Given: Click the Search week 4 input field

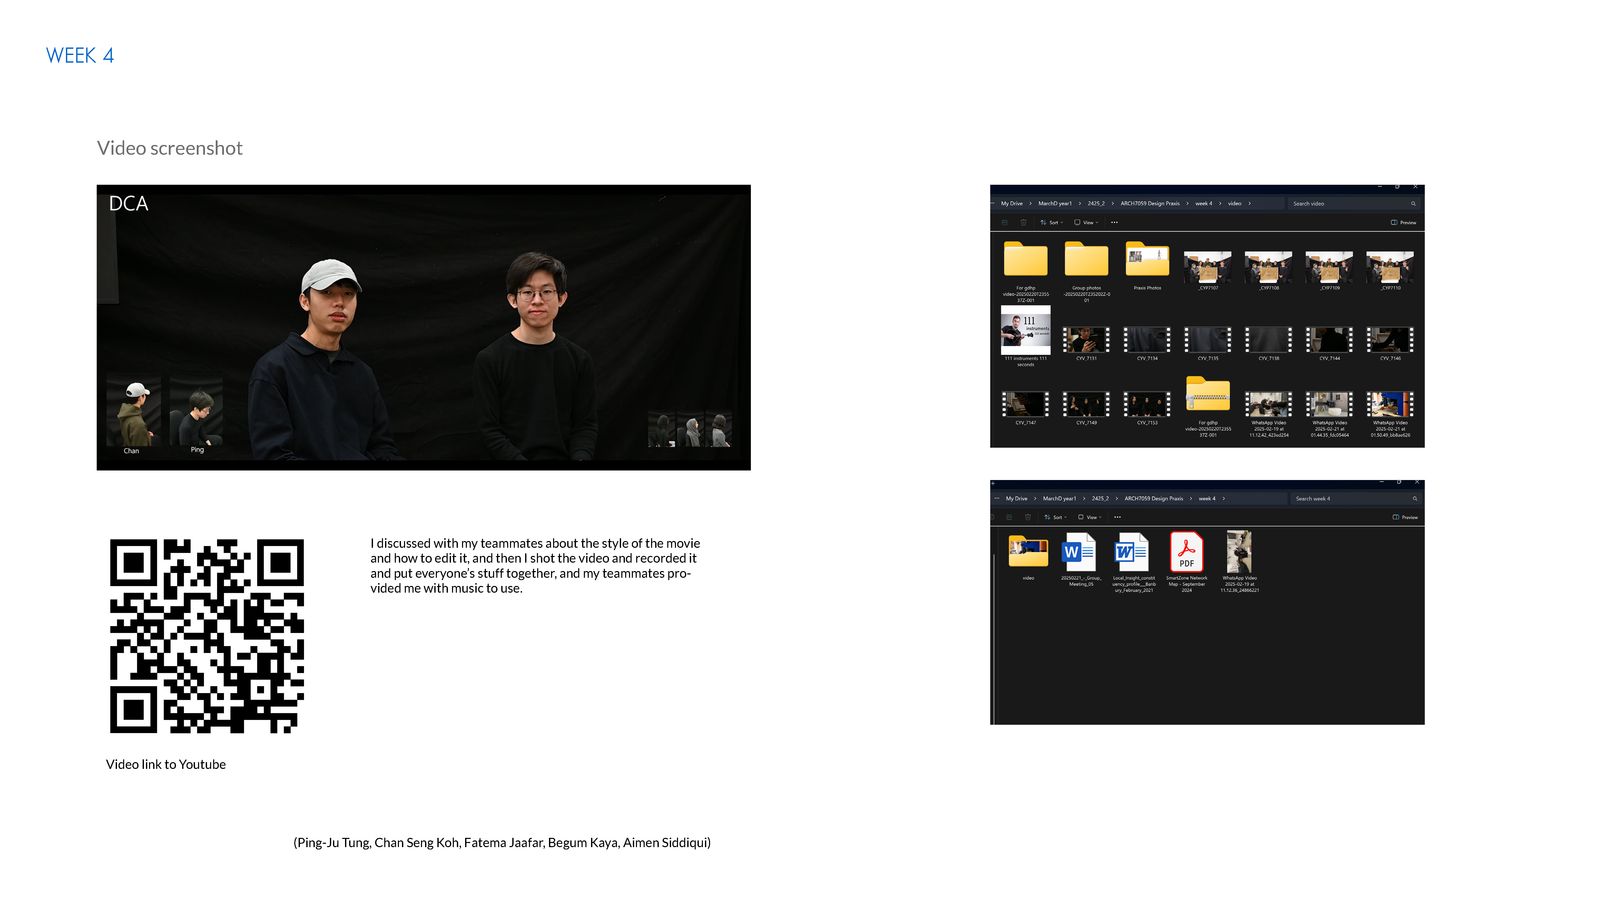Looking at the screenshot, I should tap(1355, 498).
